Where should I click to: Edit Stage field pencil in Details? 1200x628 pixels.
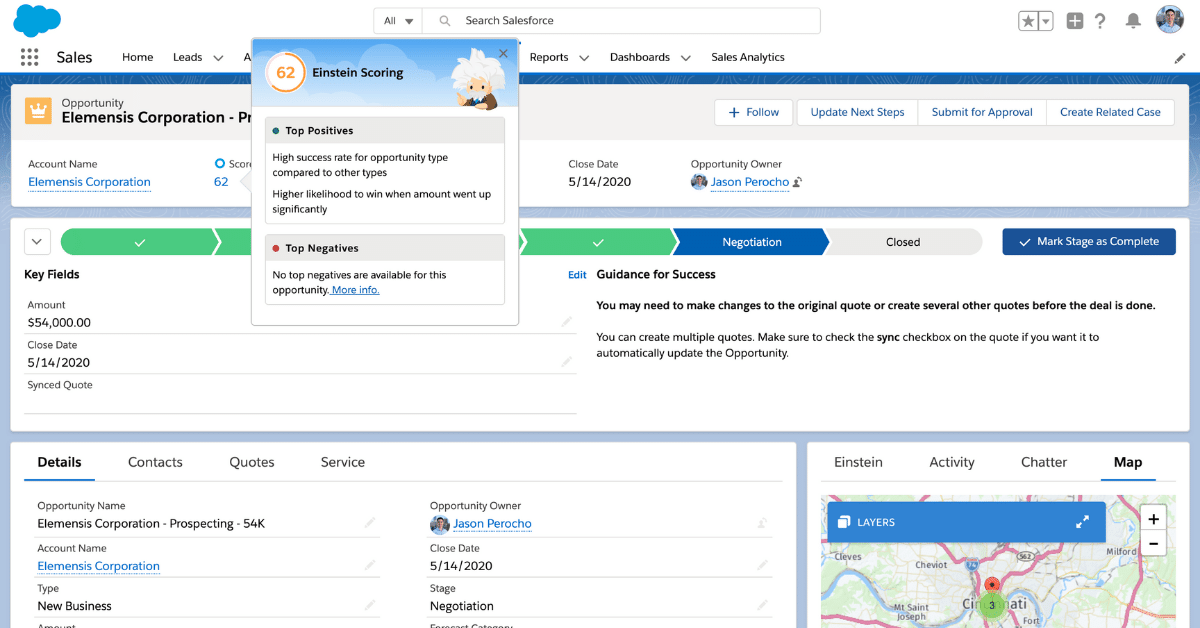coord(763,606)
